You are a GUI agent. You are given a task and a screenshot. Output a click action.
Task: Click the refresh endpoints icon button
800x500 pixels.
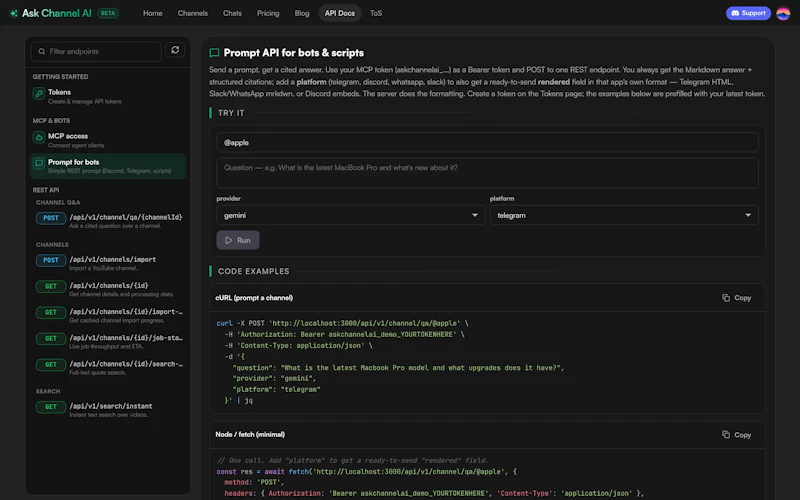click(x=175, y=50)
